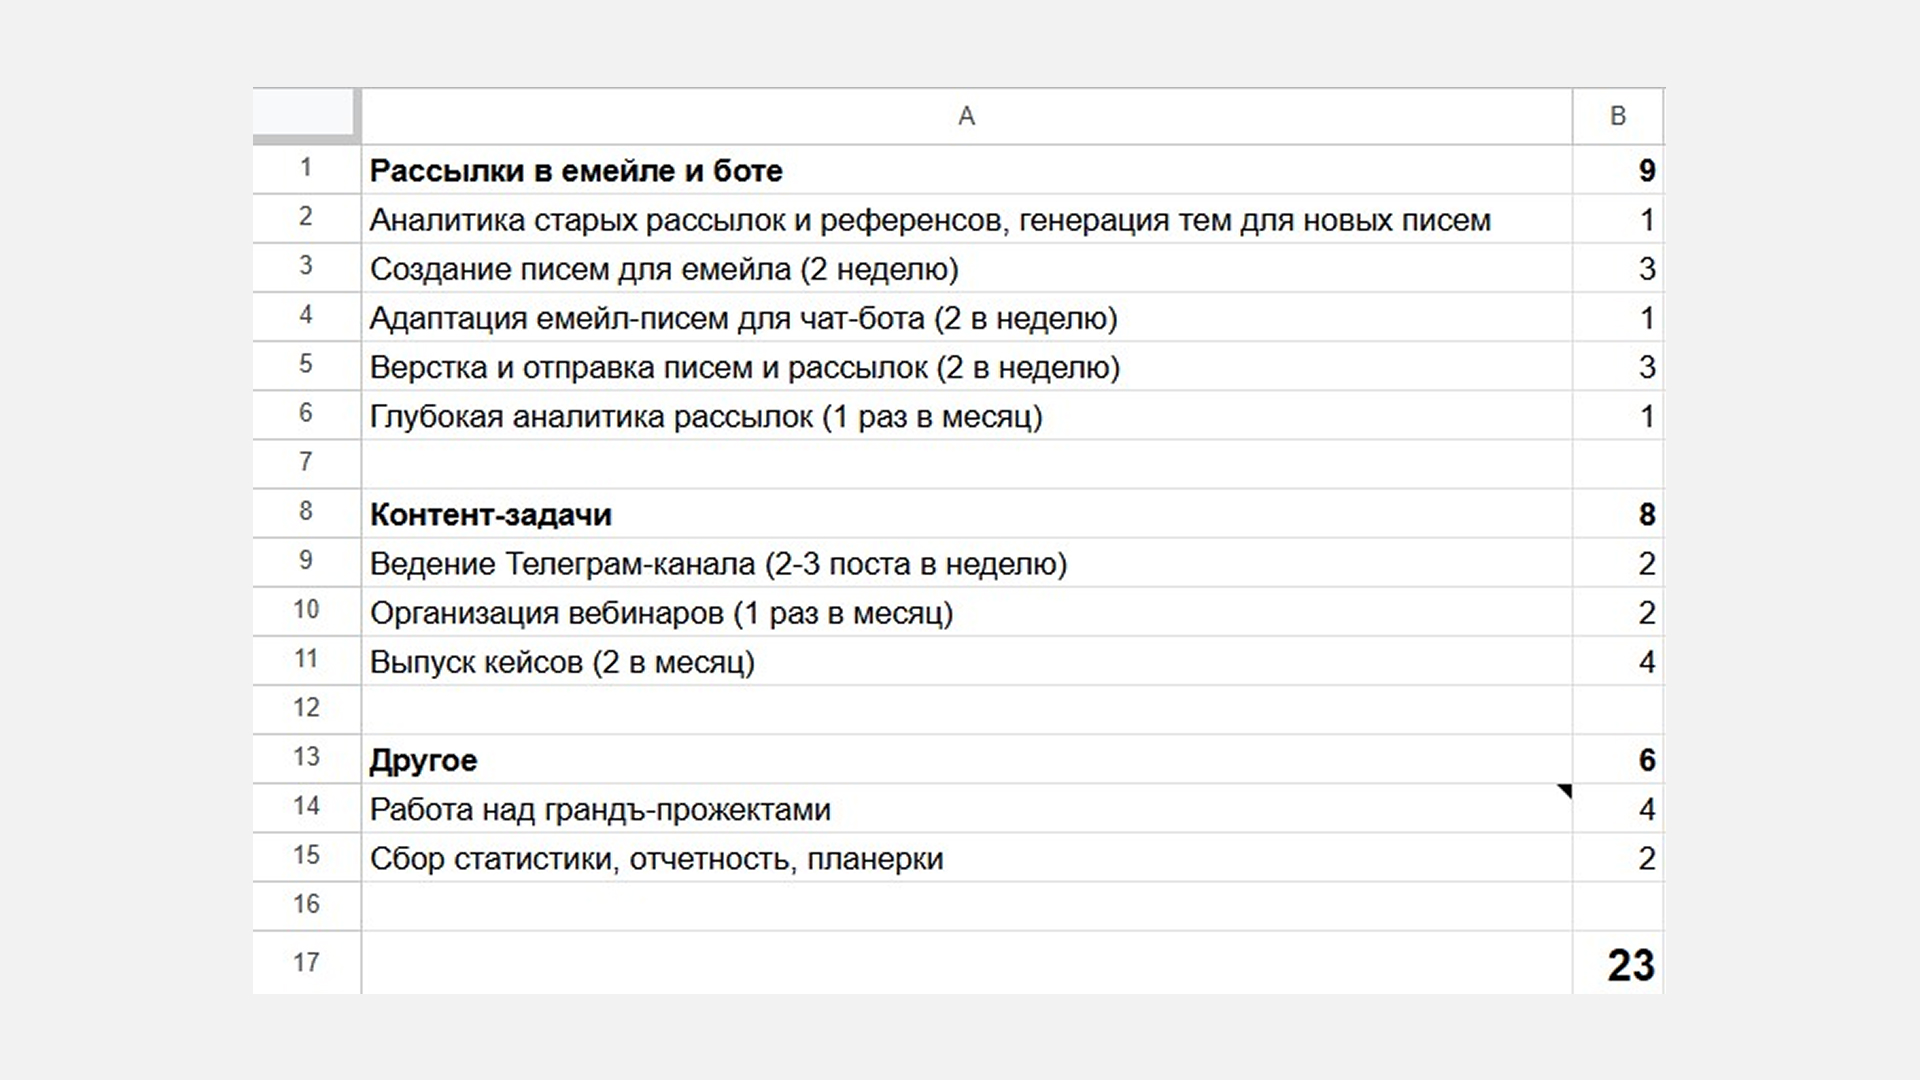The image size is (1920, 1080).
Task: Click value 9 next to 'Рассылки в емейле и боте'
Action: (1618, 170)
